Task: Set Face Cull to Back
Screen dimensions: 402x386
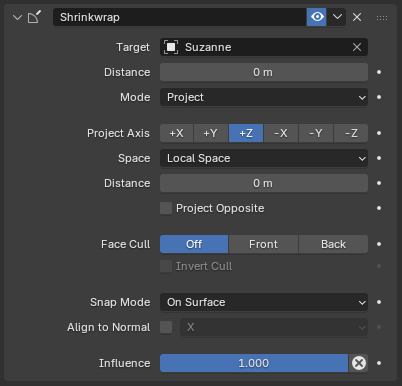Action: point(333,244)
